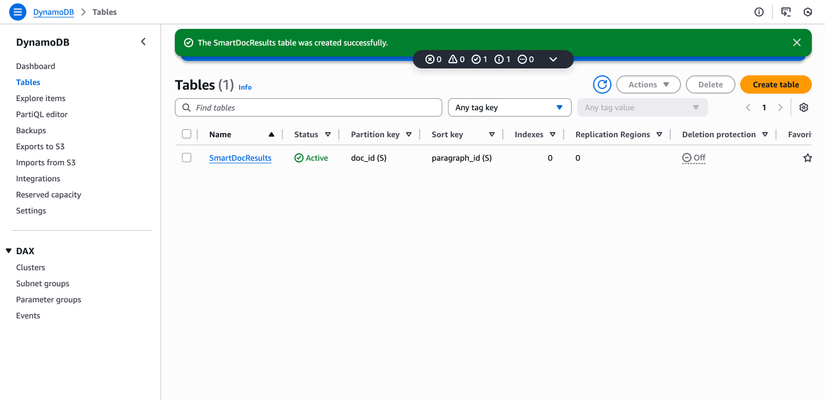This screenshot has height=400, width=825.
Task: Open the Actions dropdown
Action: [x=648, y=84]
